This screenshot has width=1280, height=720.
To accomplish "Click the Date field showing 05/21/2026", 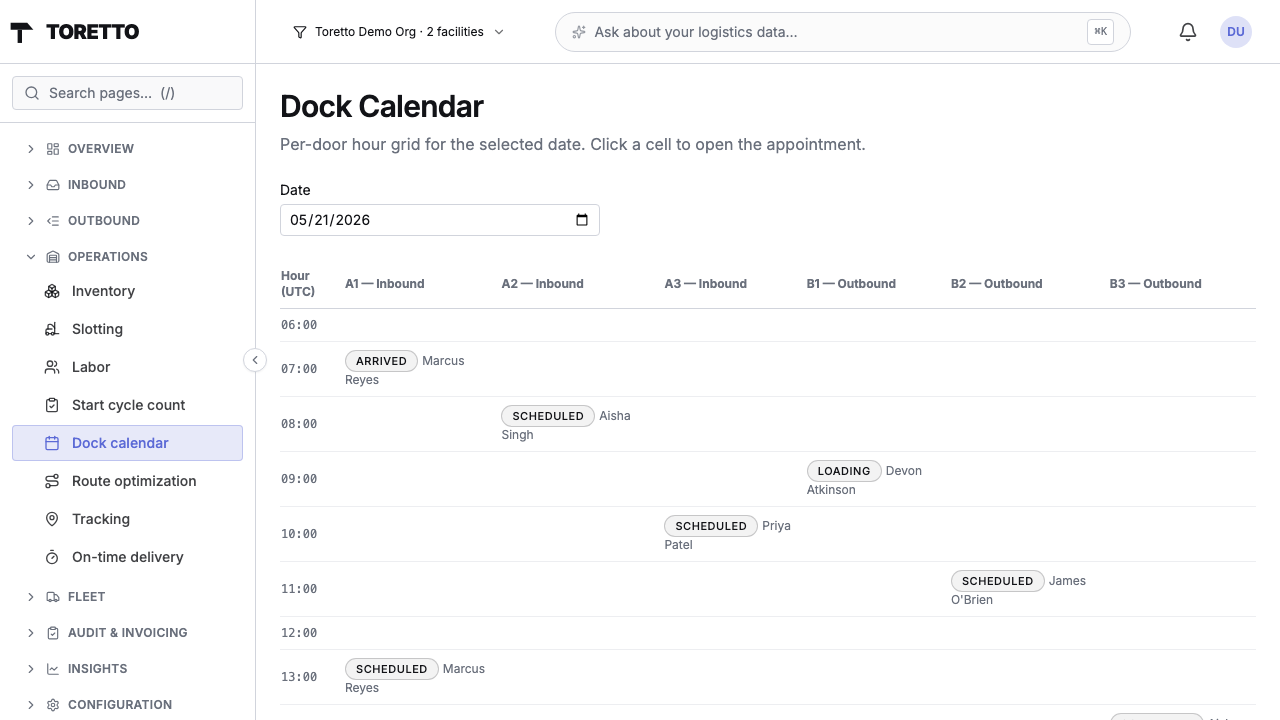I will 440,220.
